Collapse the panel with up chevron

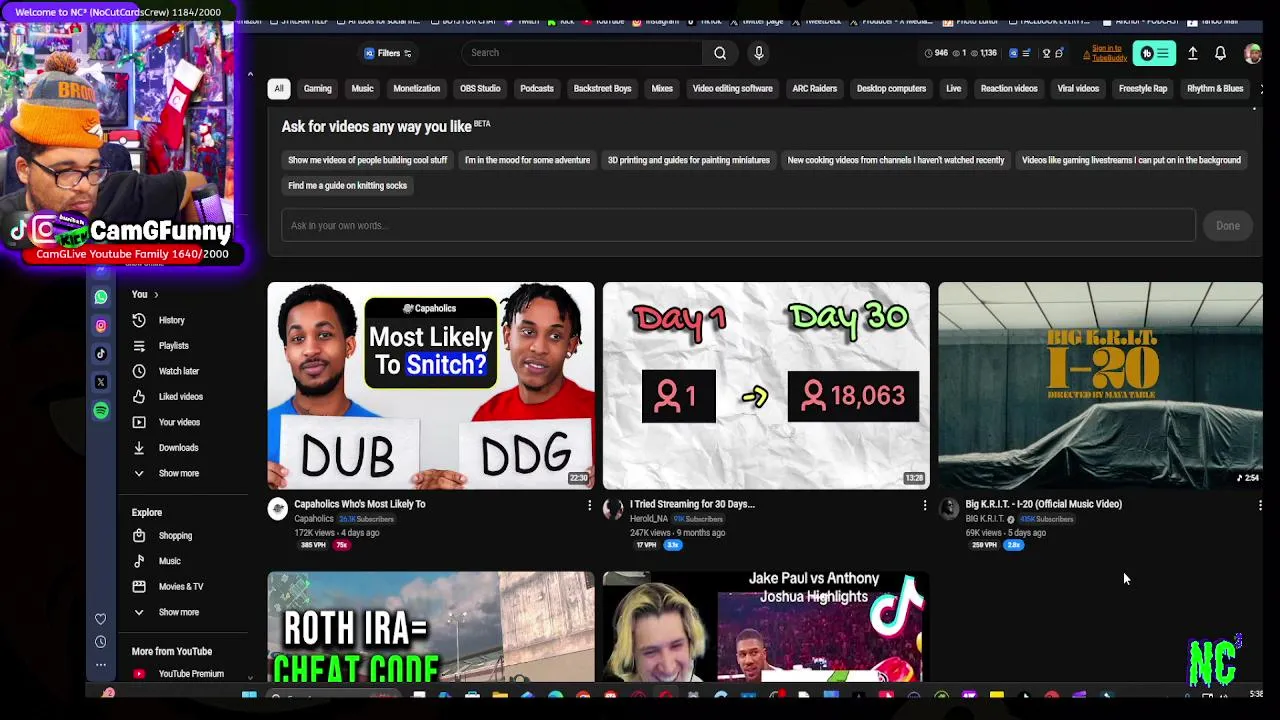pyautogui.click(x=250, y=74)
